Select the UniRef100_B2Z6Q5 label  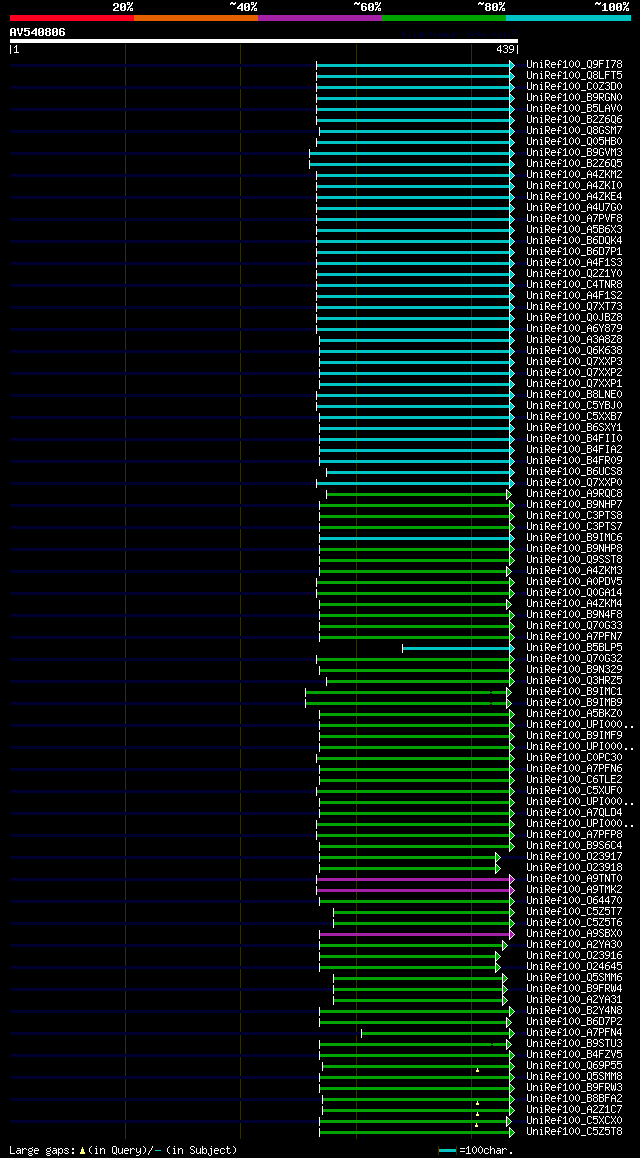574,164
